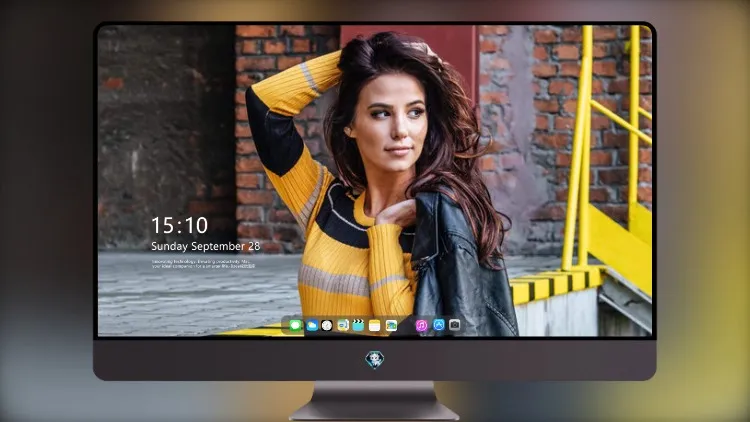Open the pink iTunes music app
This screenshot has height=422, width=750.
pyautogui.click(x=421, y=326)
